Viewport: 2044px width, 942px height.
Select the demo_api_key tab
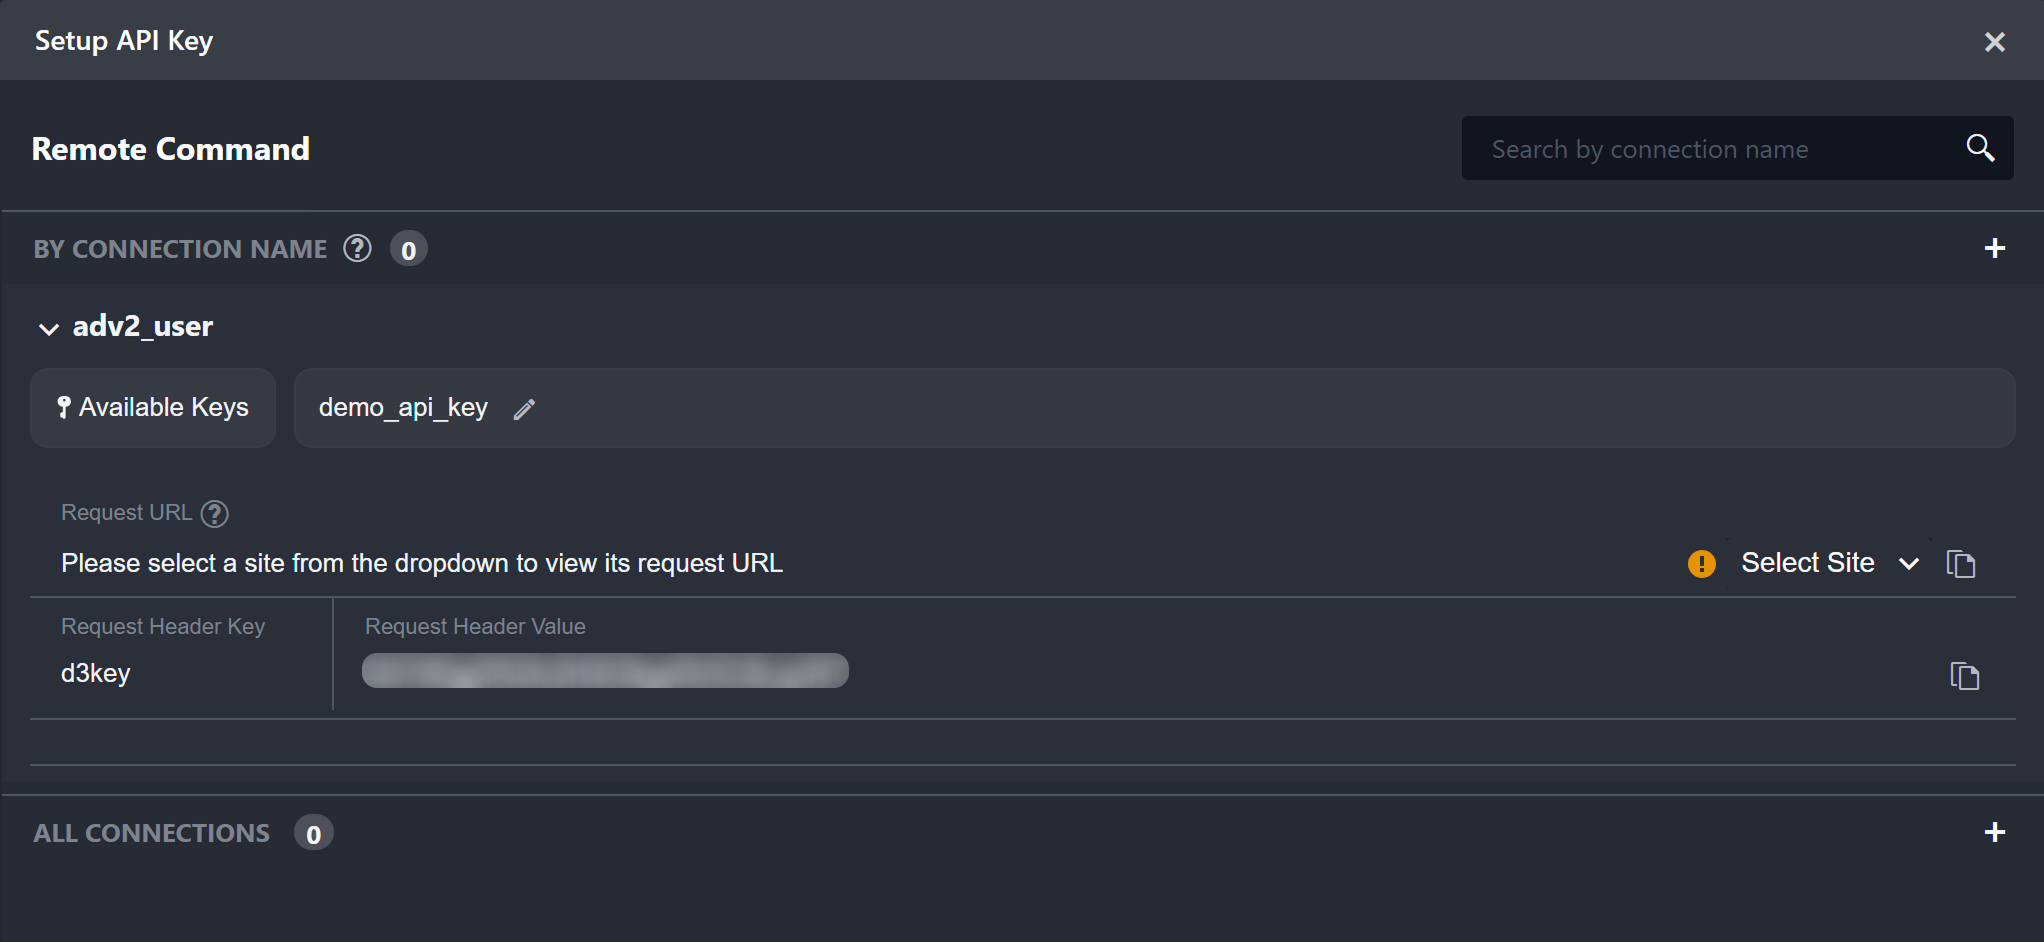coord(403,408)
